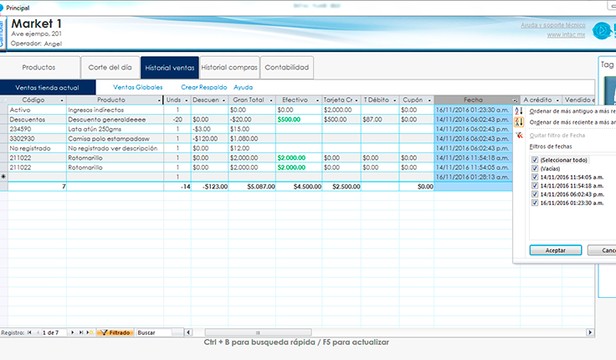Open the T Débito column filter dropdown
Image resolution: width=616 pixels, height=360 pixels.
pos(395,101)
